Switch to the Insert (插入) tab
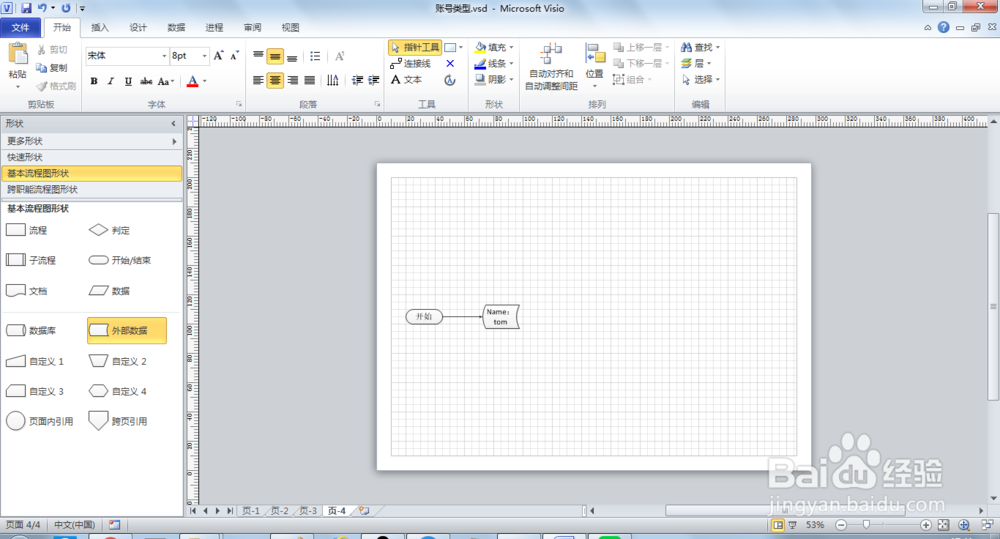The width and height of the screenshot is (1000, 539). point(99,27)
